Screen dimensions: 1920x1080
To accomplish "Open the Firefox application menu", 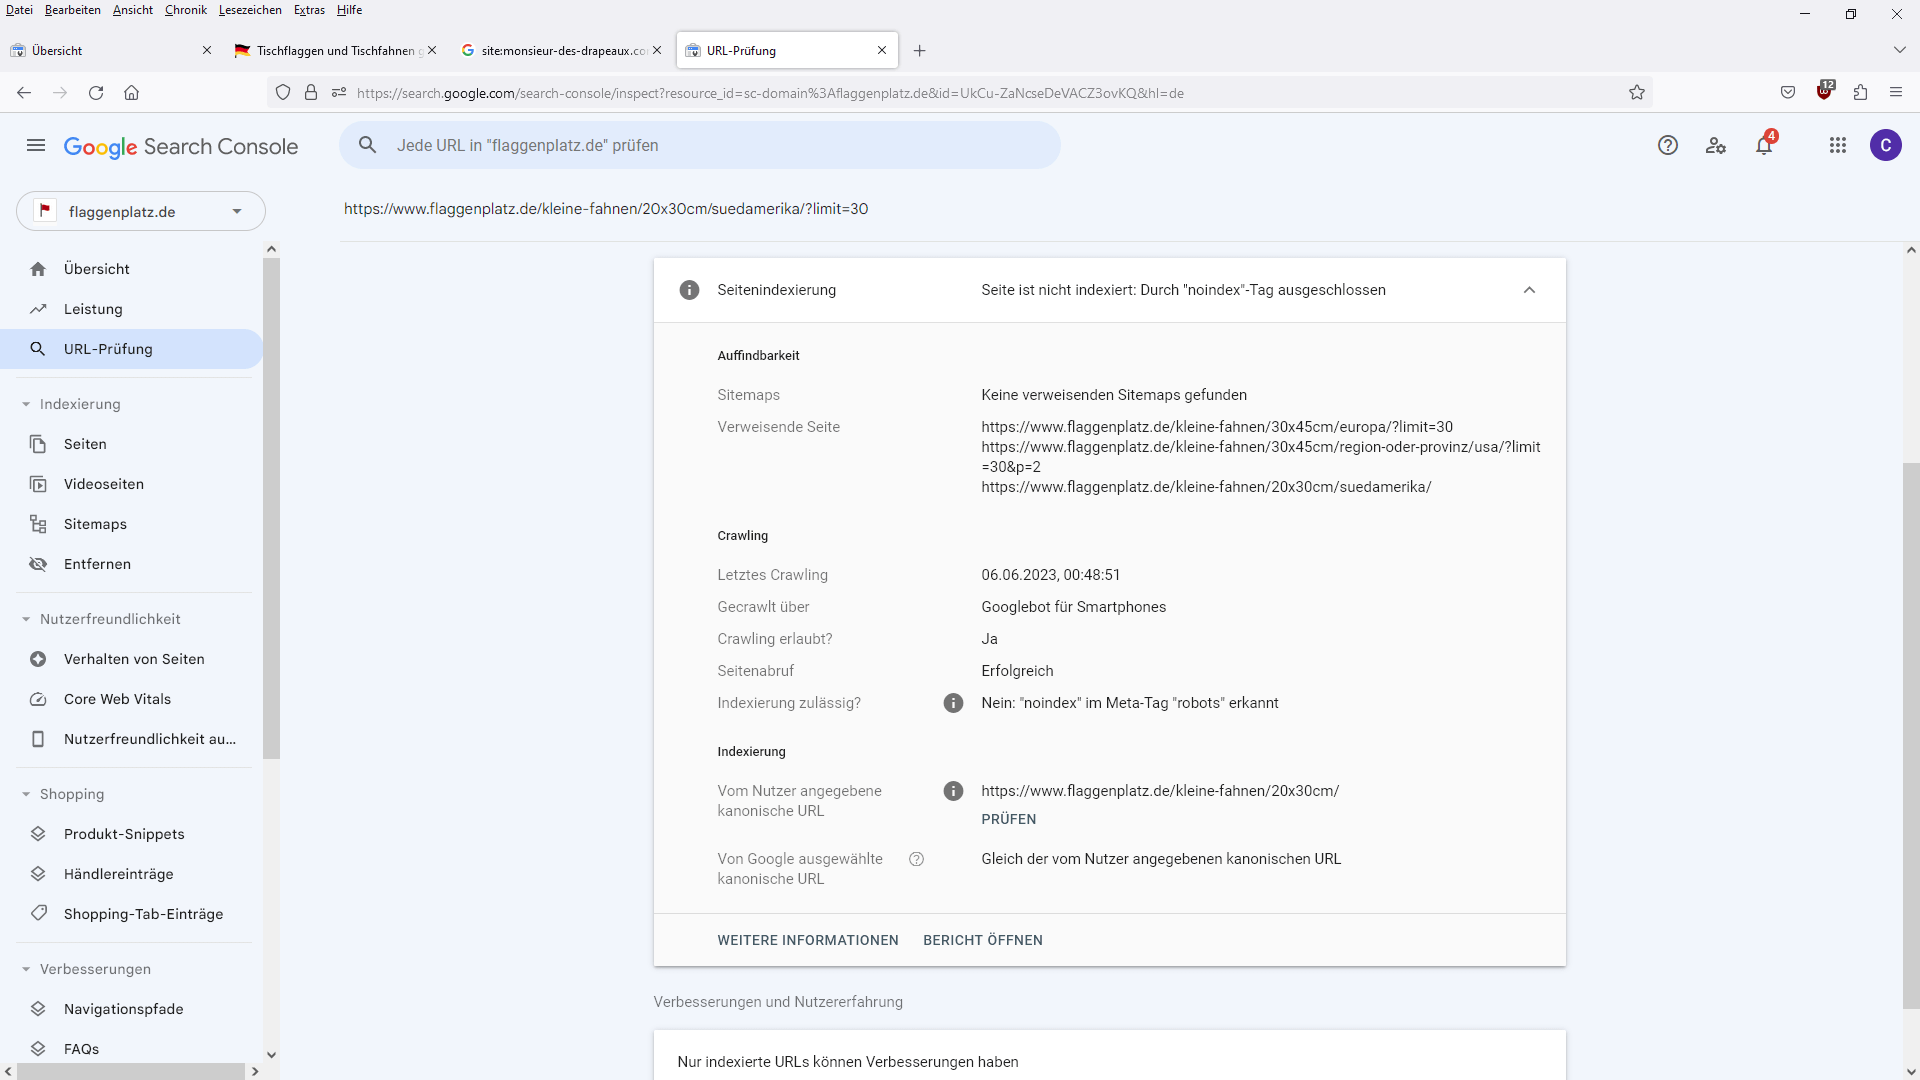I will [x=1896, y=93].
